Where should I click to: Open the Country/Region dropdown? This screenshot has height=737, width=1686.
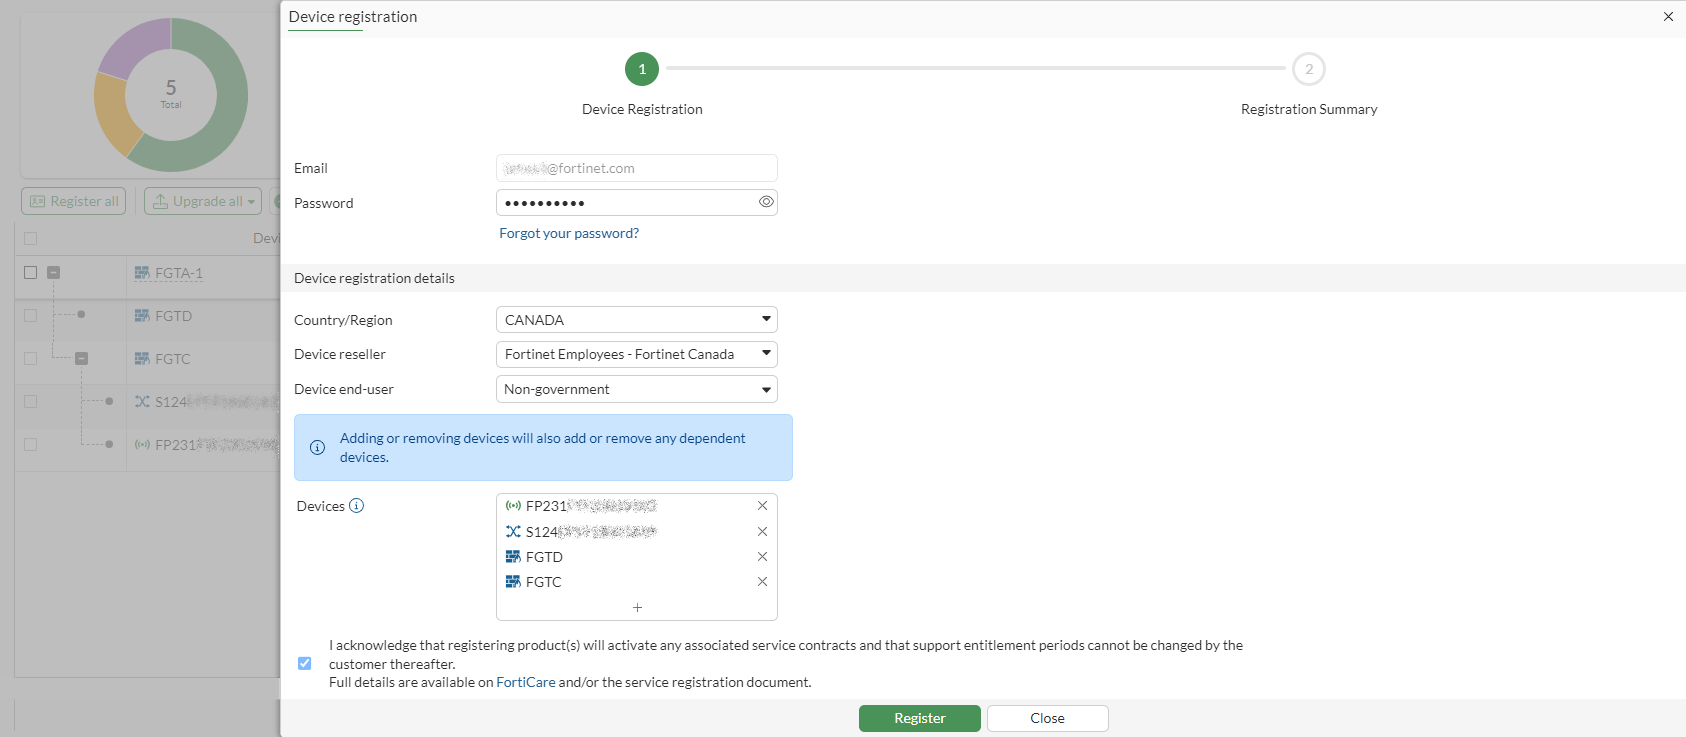tap(637, 320)
